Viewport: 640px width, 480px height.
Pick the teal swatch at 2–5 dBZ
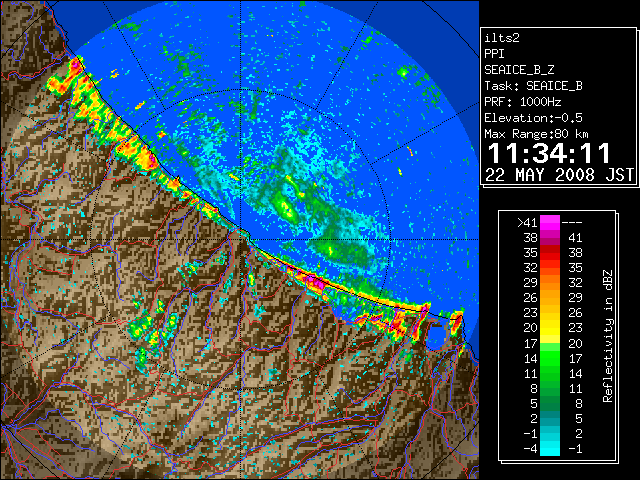pos(550,419)
